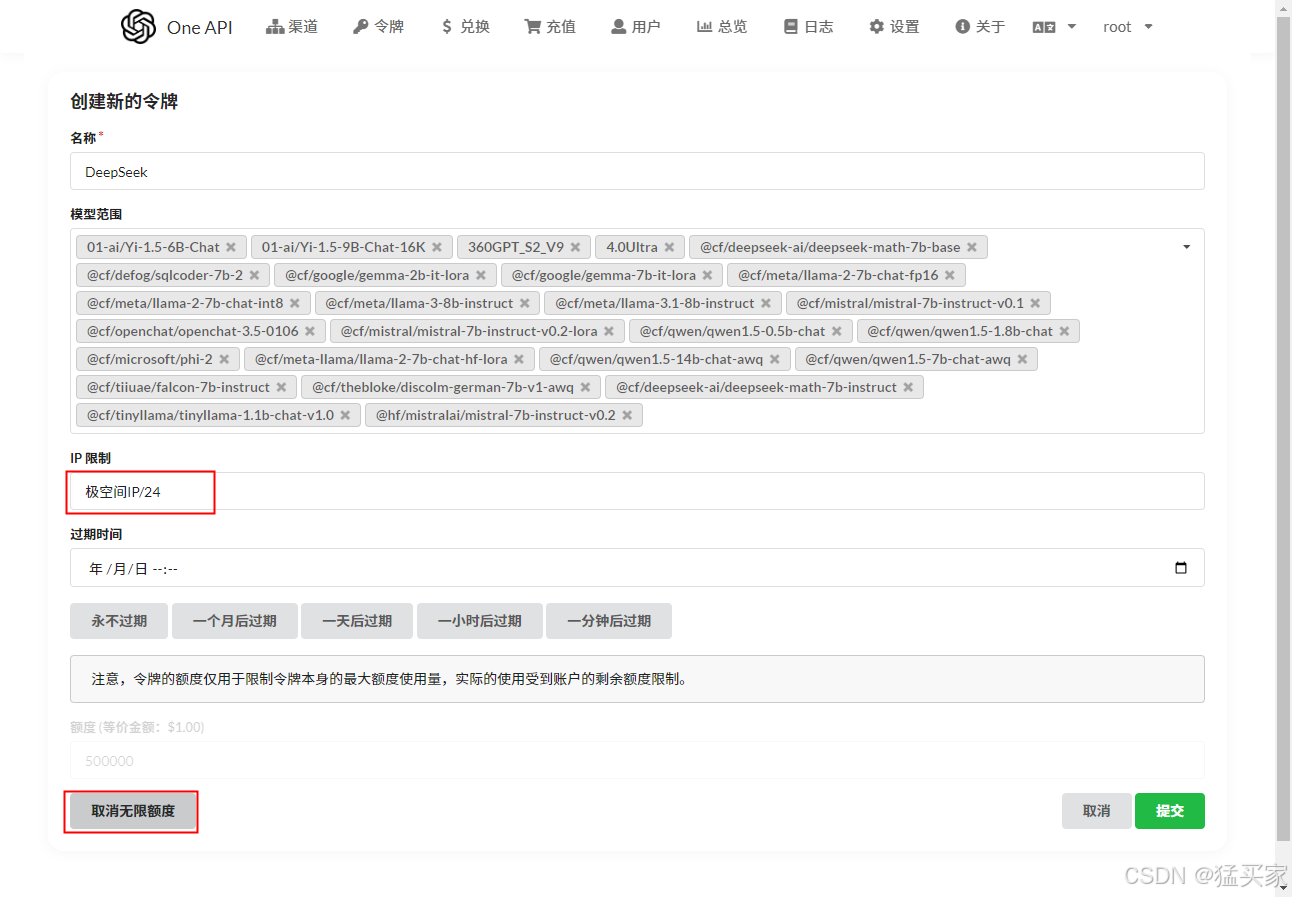The image size is (1292, 897).
Task: Remove 4.0Ultra model tag
Action: [x=669, y=247]
